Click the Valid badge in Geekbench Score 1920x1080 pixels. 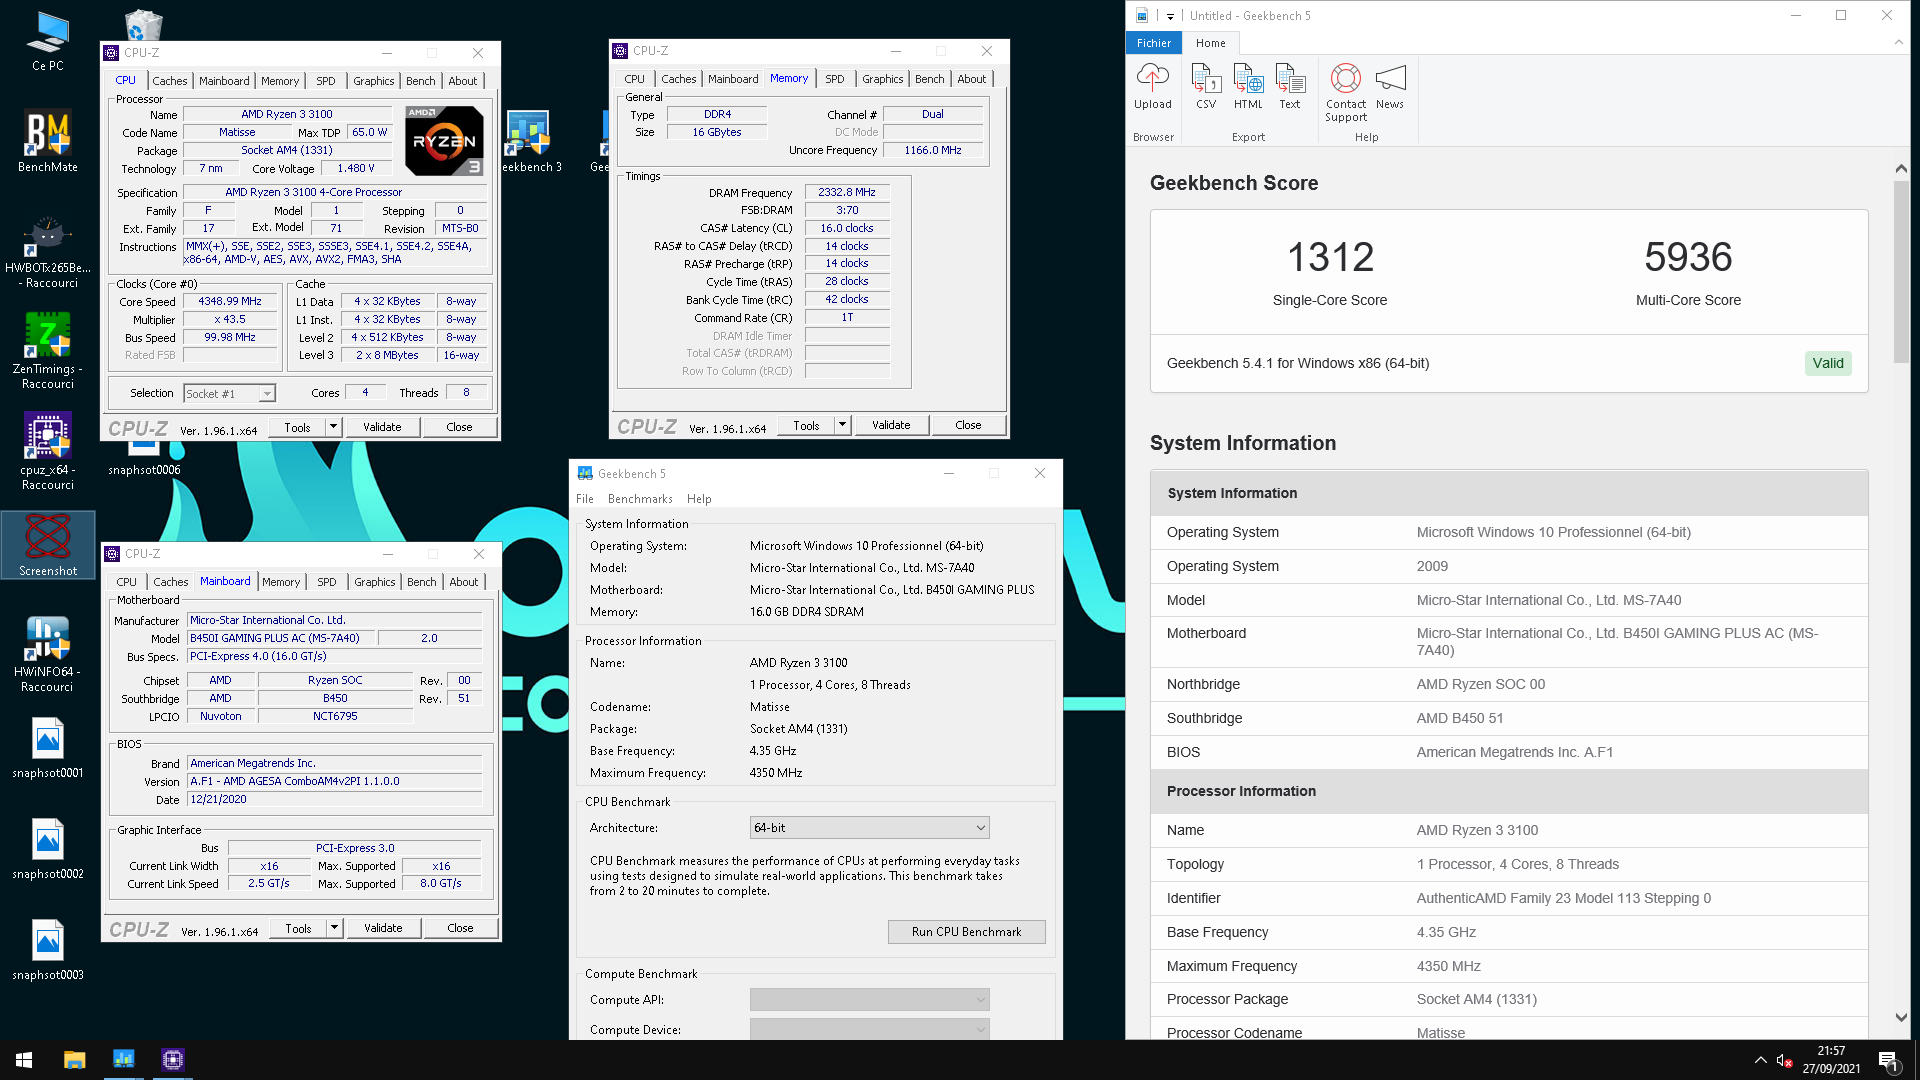click(1828, 363)
